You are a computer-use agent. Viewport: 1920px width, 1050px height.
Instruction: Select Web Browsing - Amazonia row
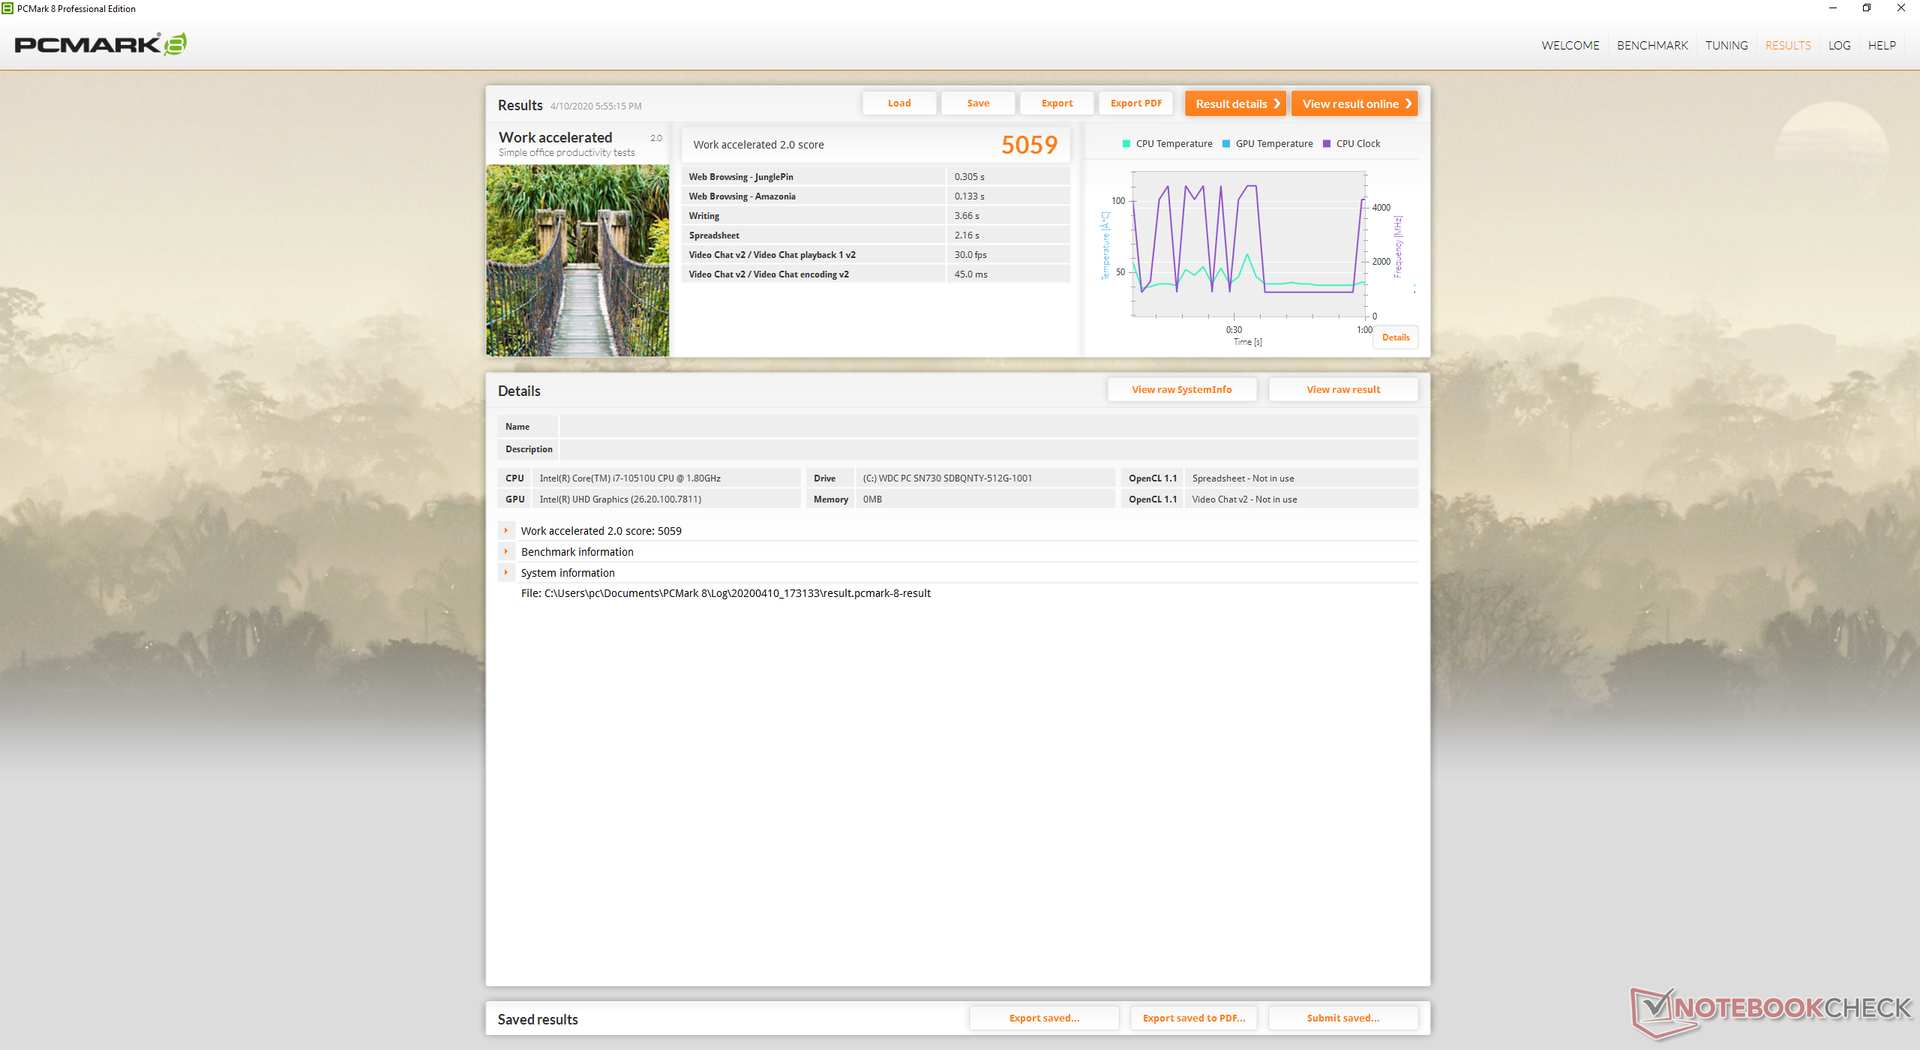pos(876,197)
